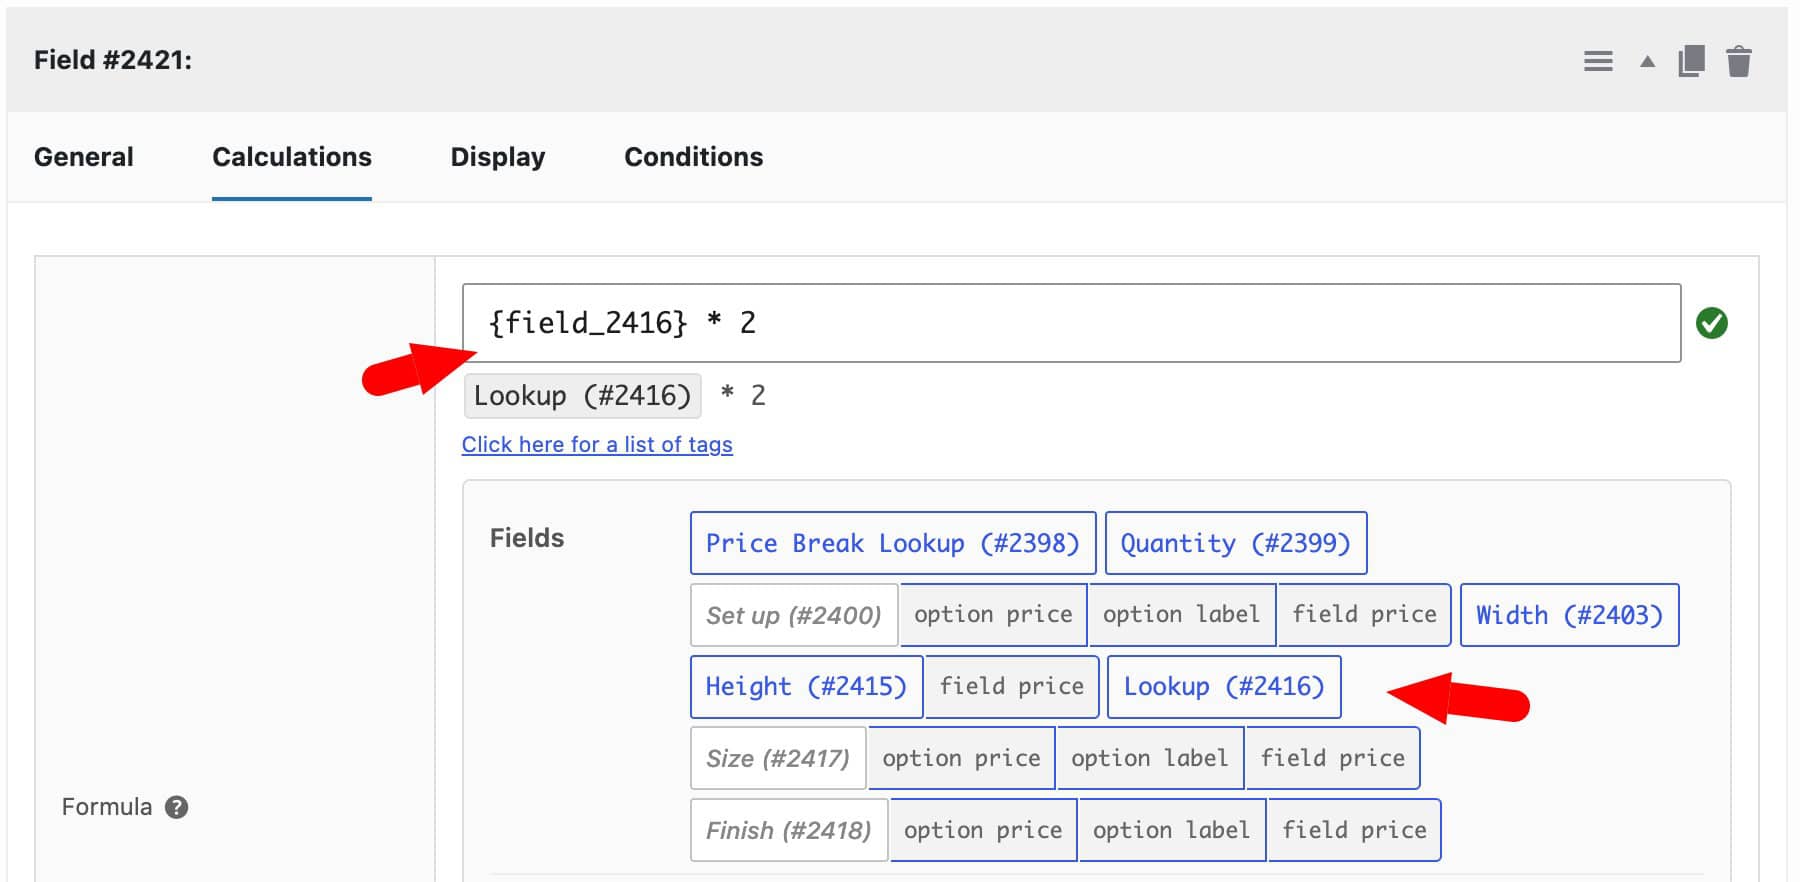Open 'Click here for a list of tags' link
Screen dimensions: 1800x882
tap(597, 445)
